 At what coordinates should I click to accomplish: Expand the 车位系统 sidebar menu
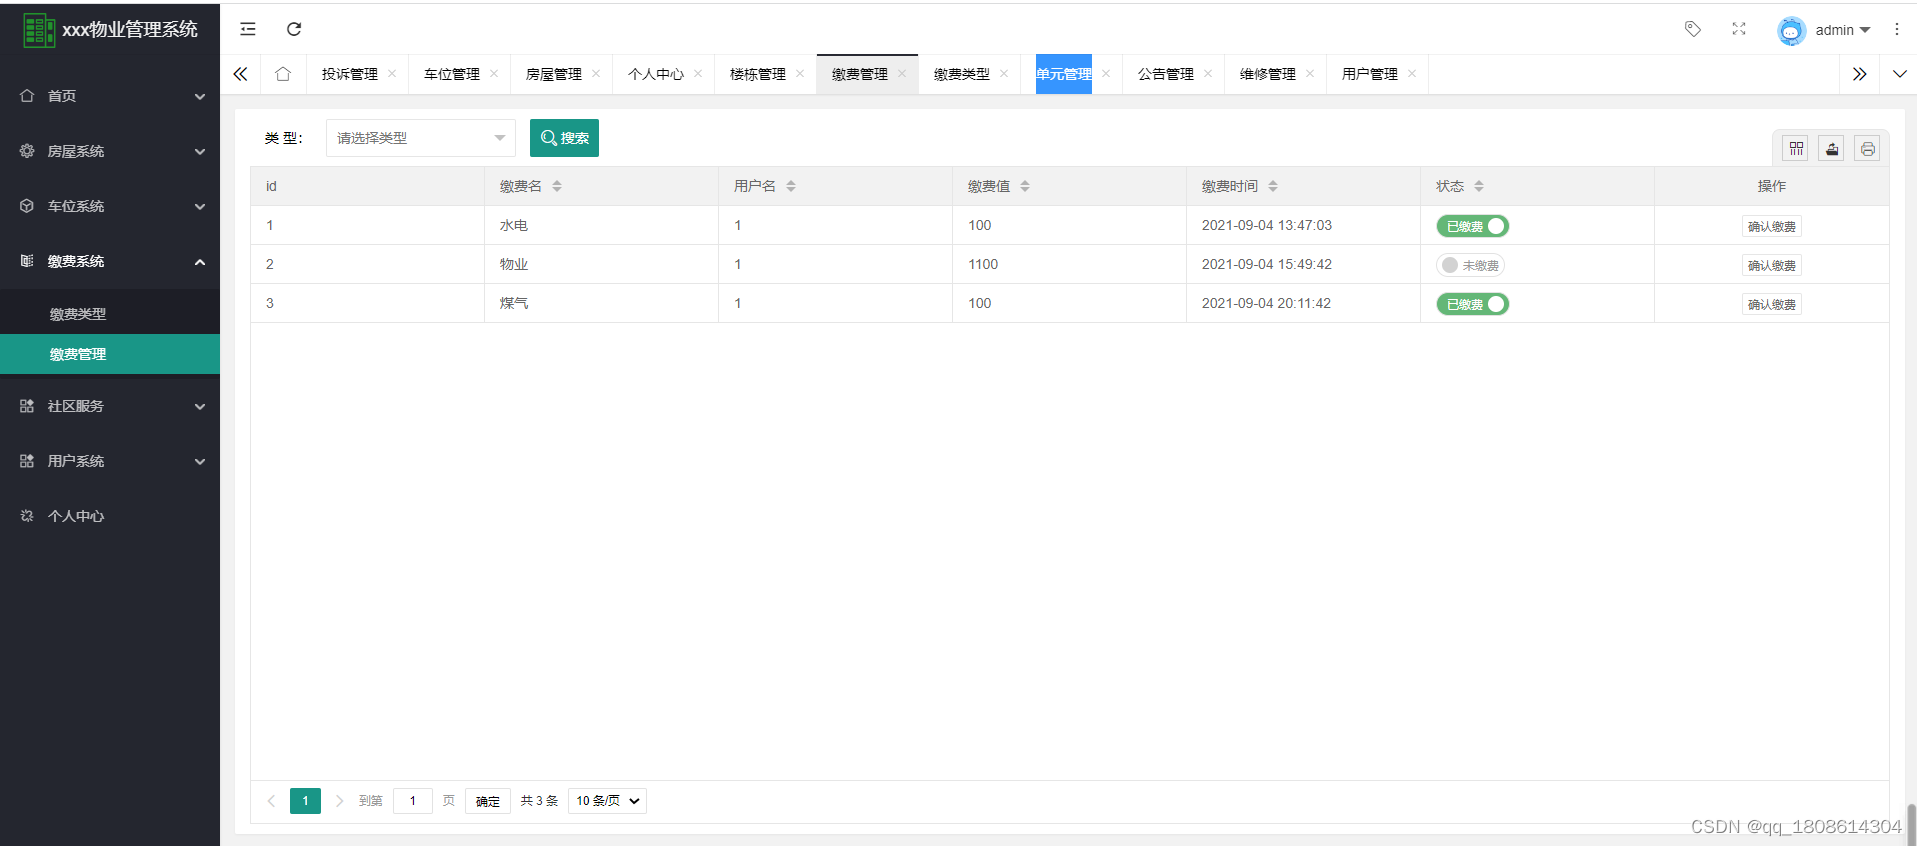point(110,206)
